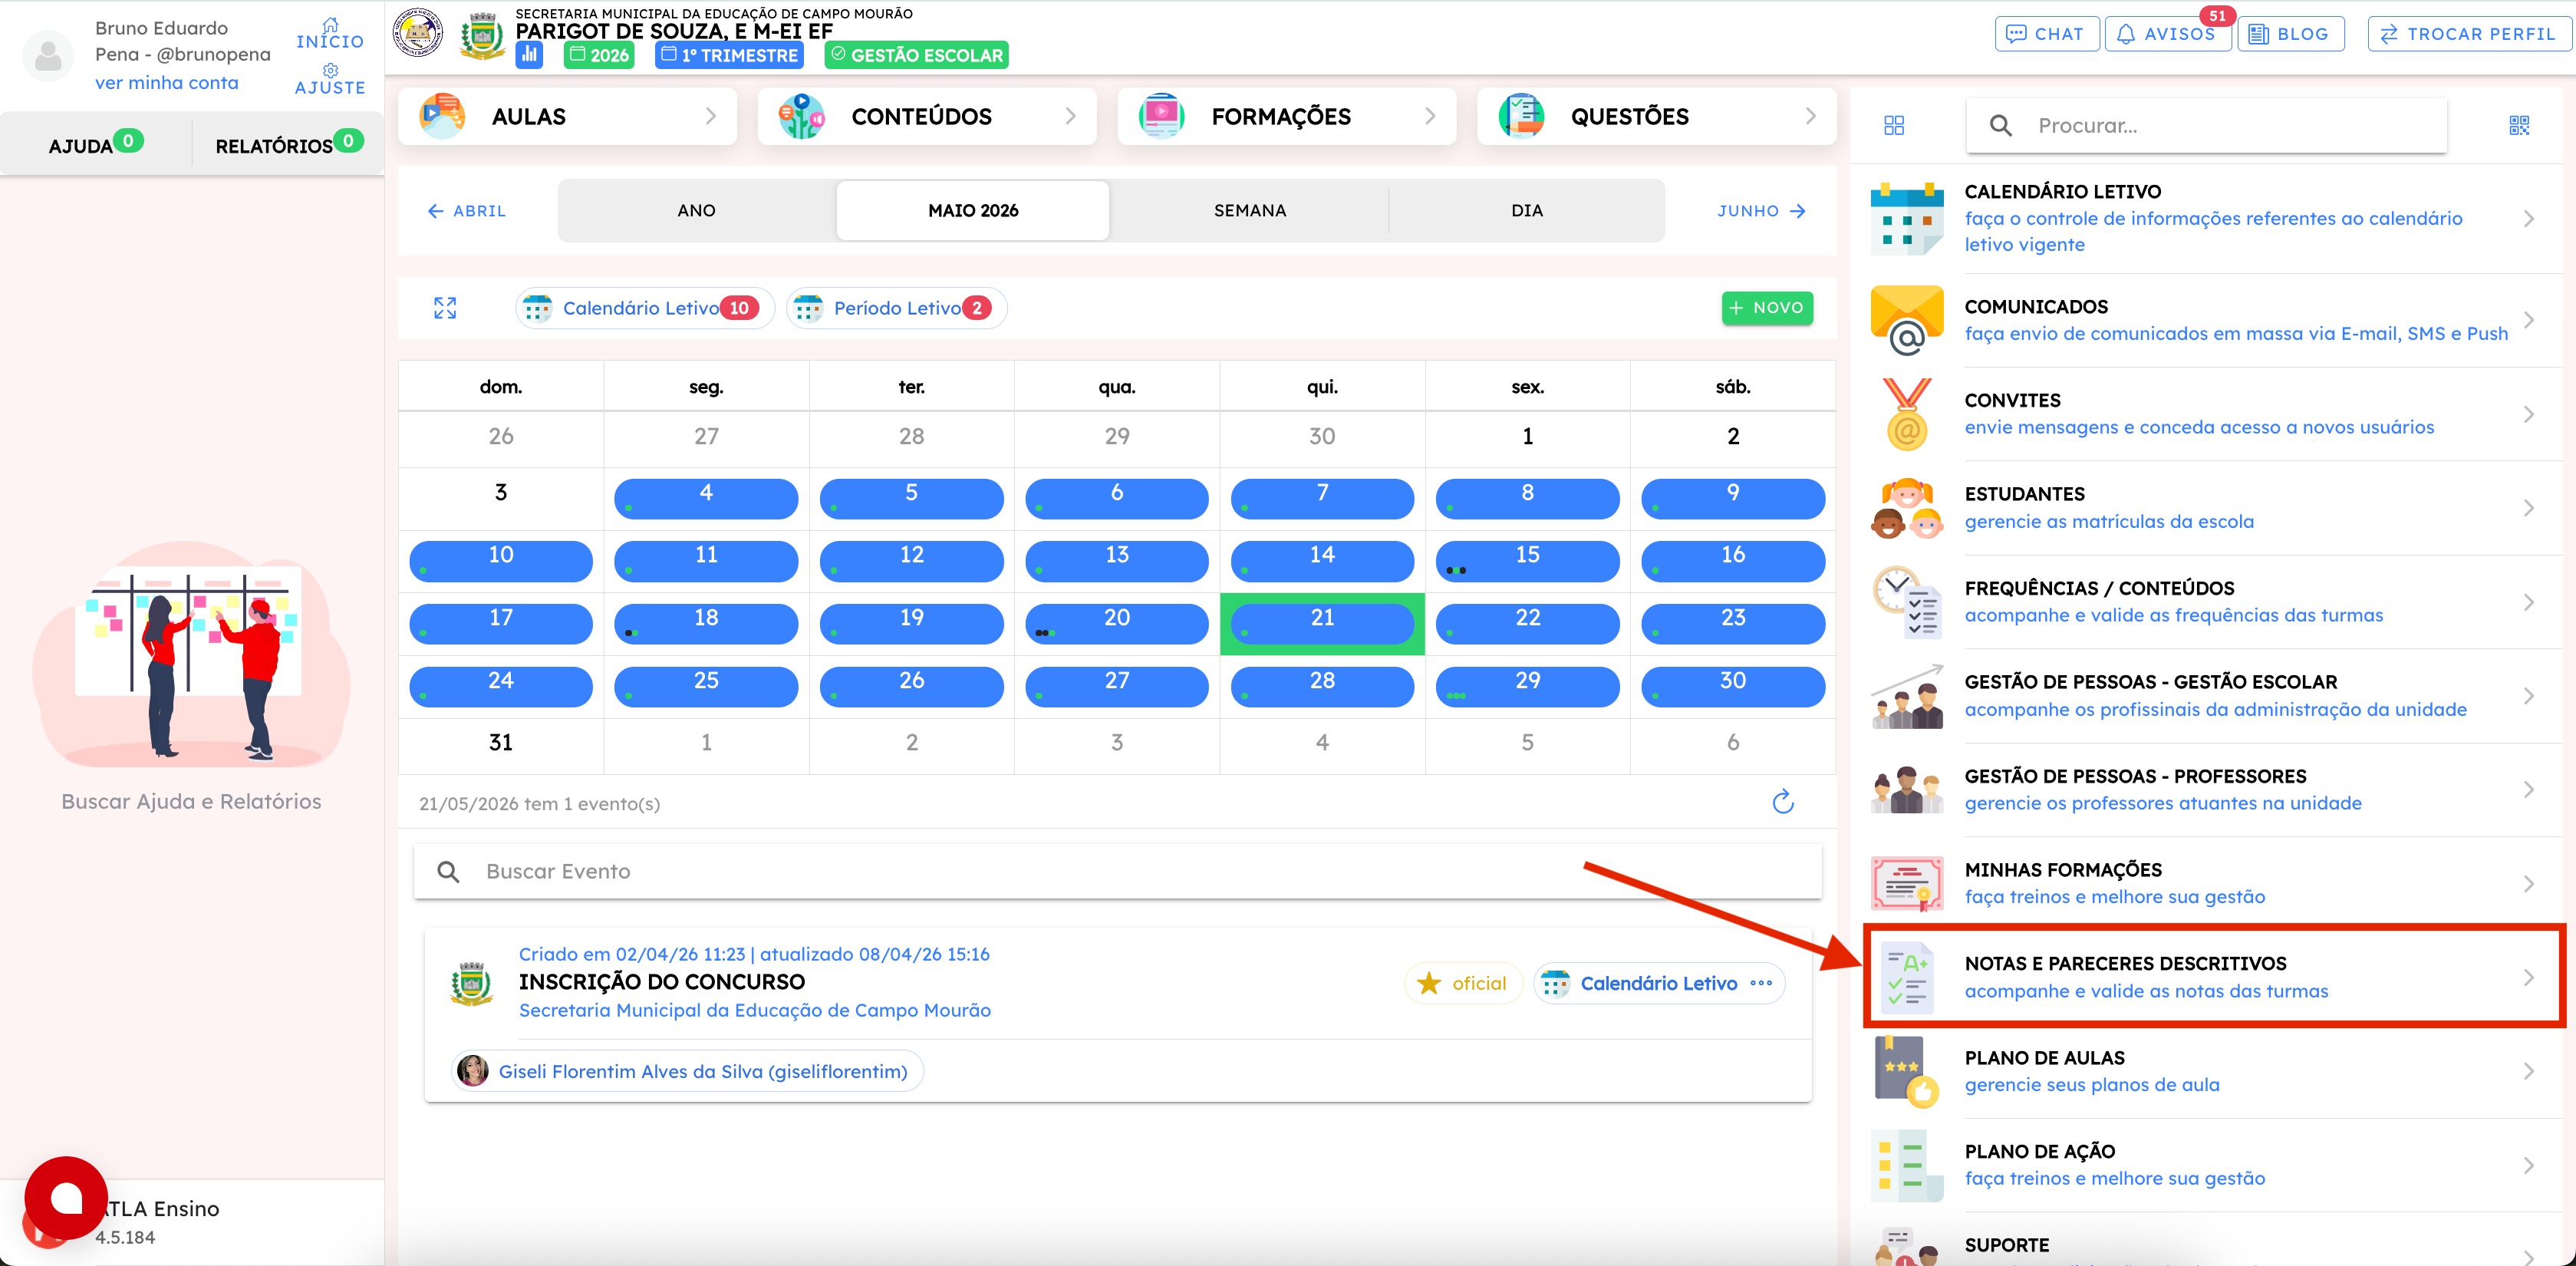Click the Aulas card icon
This screenshot has height=1266, width=2576.
442,116
